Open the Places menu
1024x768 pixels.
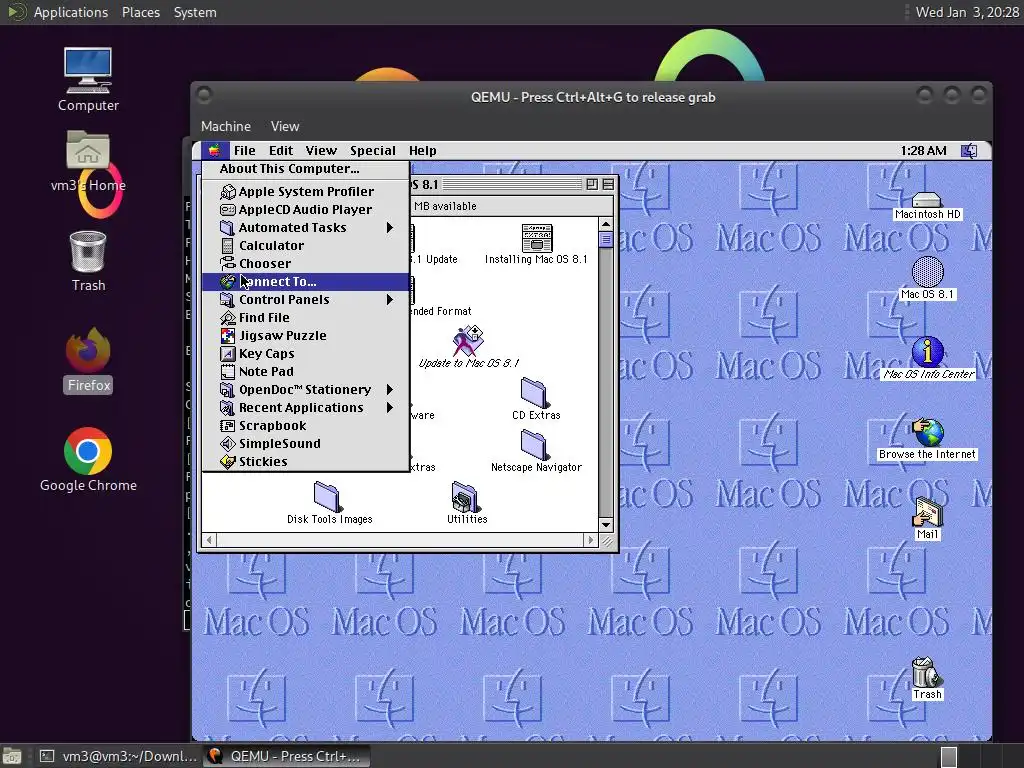point(141,12)
